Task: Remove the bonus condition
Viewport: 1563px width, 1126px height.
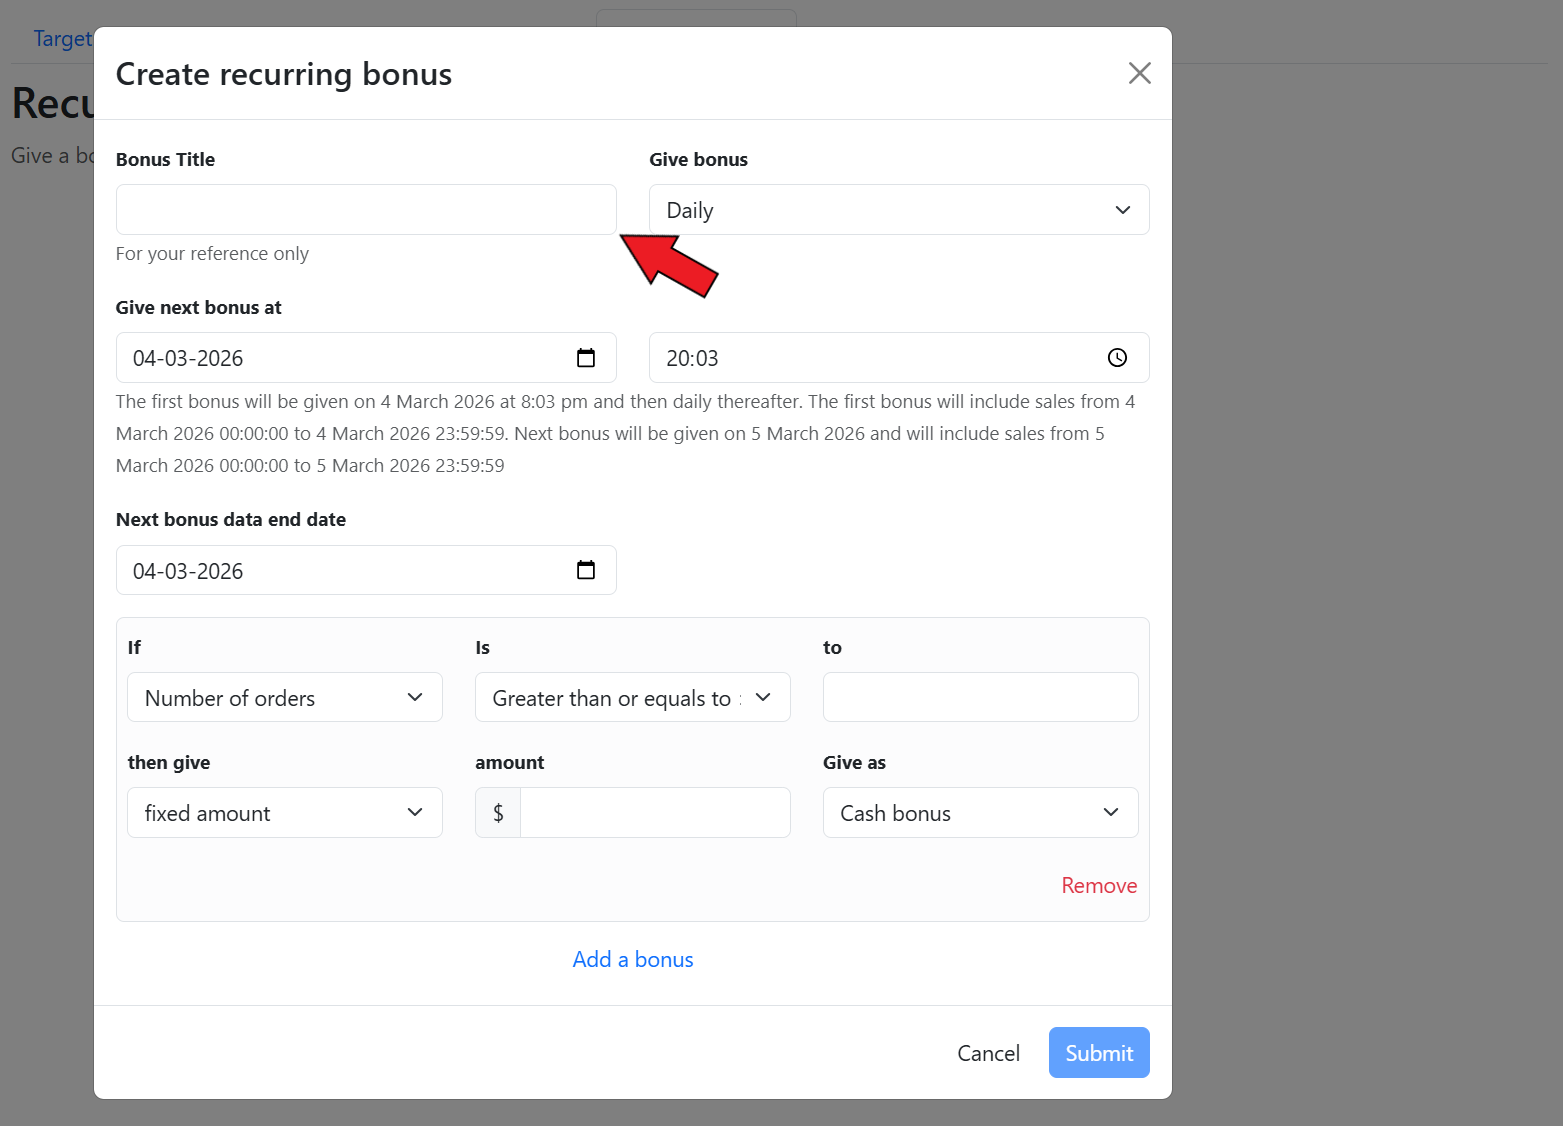Action: pos(1098,886)
